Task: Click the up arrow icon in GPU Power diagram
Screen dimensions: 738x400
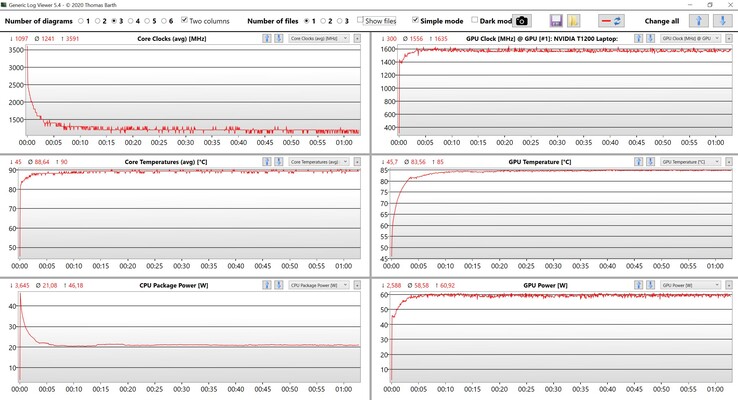Action: click(638, 285)
